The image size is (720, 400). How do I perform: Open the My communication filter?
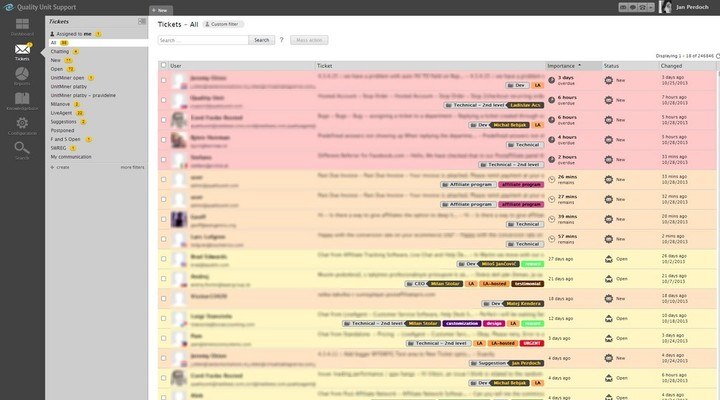point(71,157)
